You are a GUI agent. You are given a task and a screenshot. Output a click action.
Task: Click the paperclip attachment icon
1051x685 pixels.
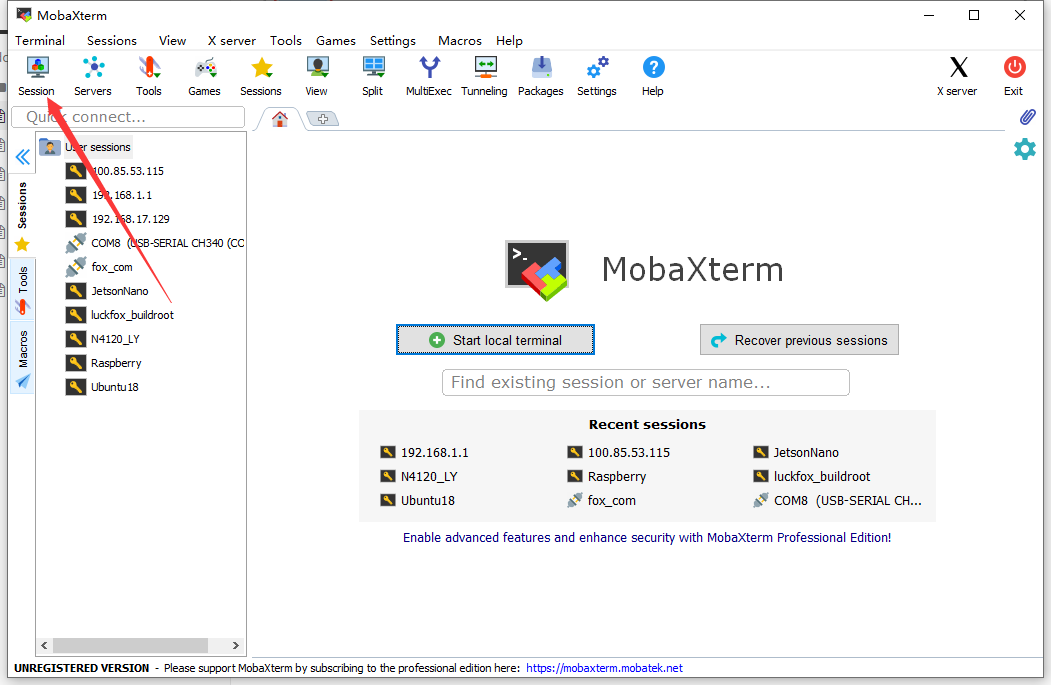click(x=1027, y=117)
